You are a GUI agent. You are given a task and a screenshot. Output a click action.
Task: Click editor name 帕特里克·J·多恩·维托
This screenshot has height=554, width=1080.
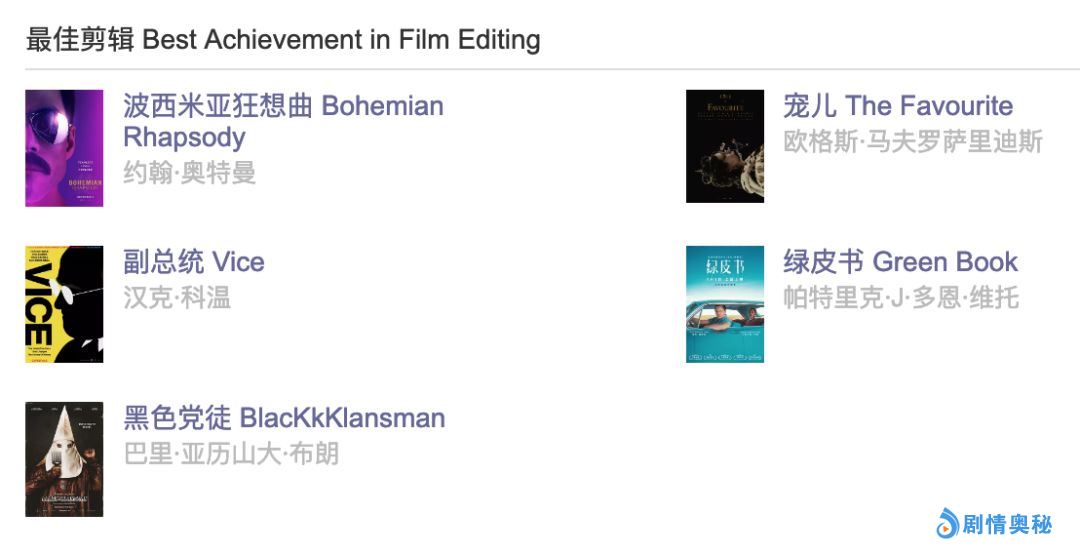tap(900, 297)
